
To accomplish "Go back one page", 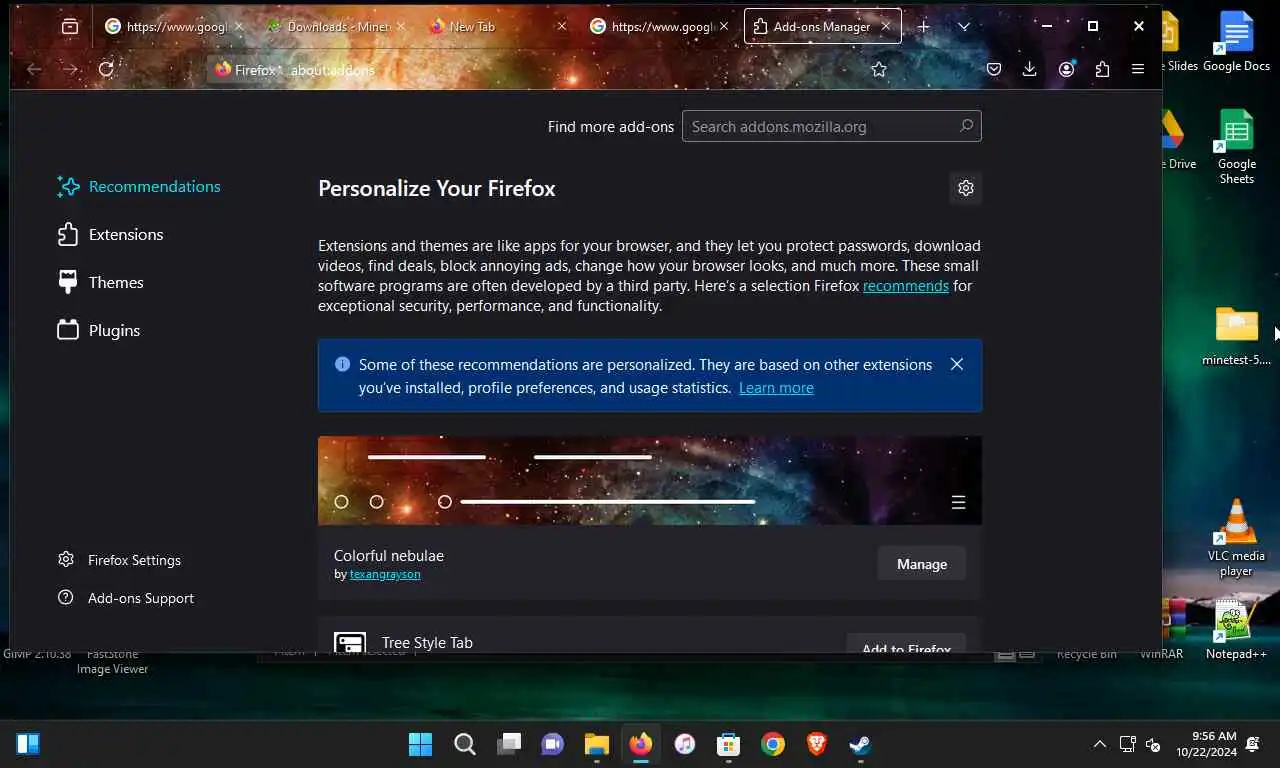I will (34, 69).
